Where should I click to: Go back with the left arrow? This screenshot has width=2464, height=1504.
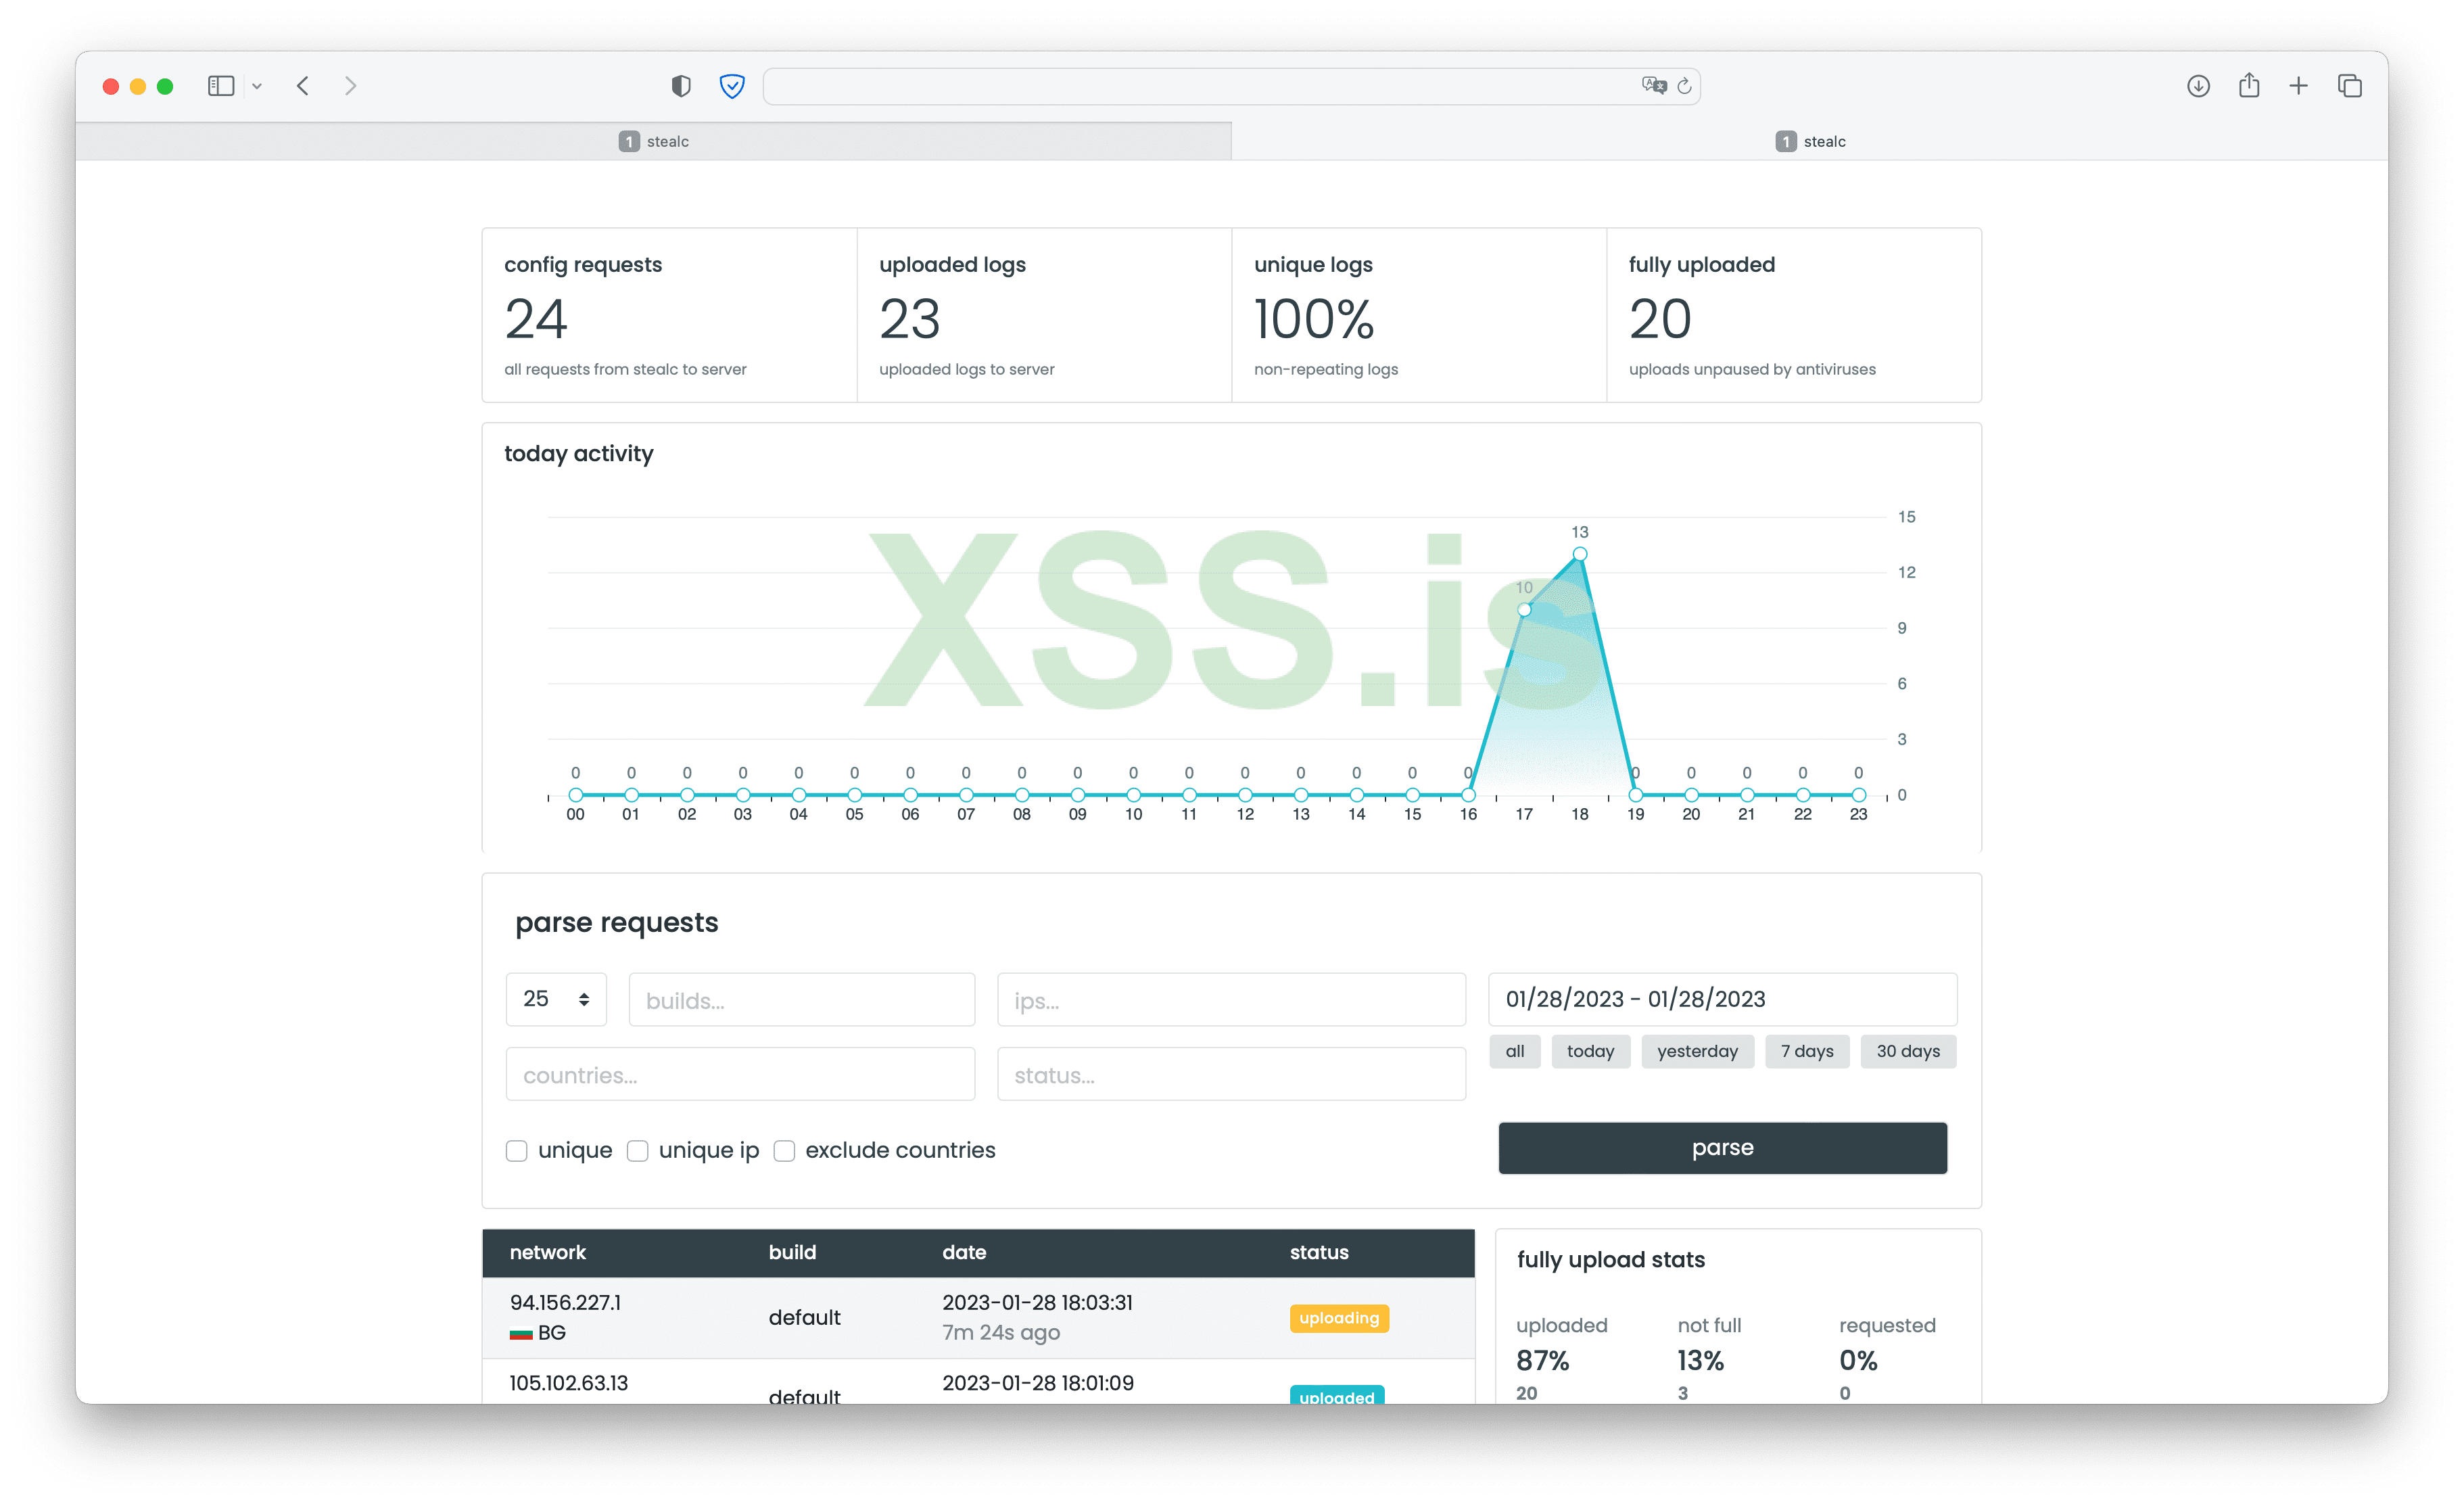(303, 86)
